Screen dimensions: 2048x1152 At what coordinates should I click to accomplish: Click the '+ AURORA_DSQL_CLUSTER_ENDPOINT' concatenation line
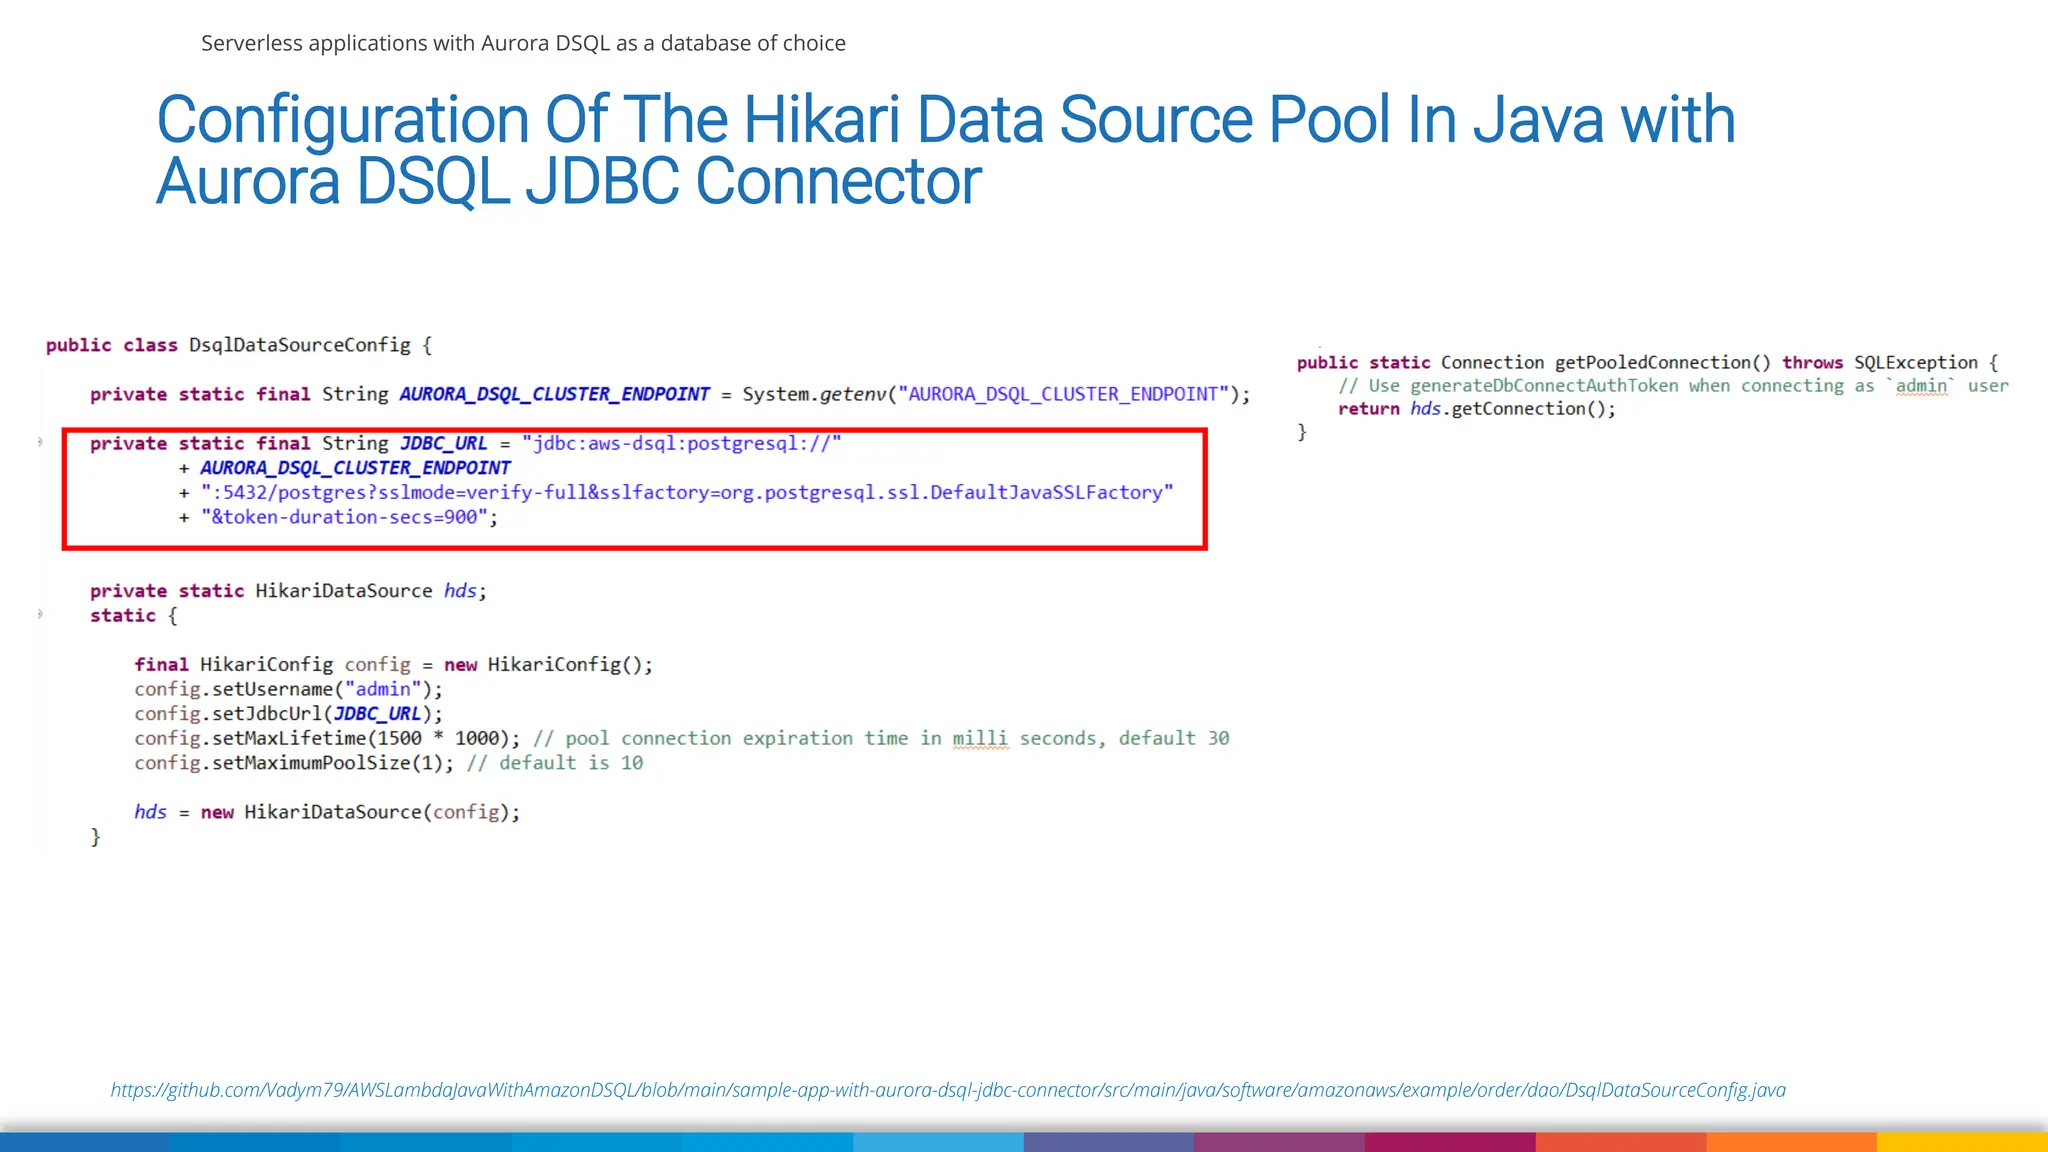point(345,468)
